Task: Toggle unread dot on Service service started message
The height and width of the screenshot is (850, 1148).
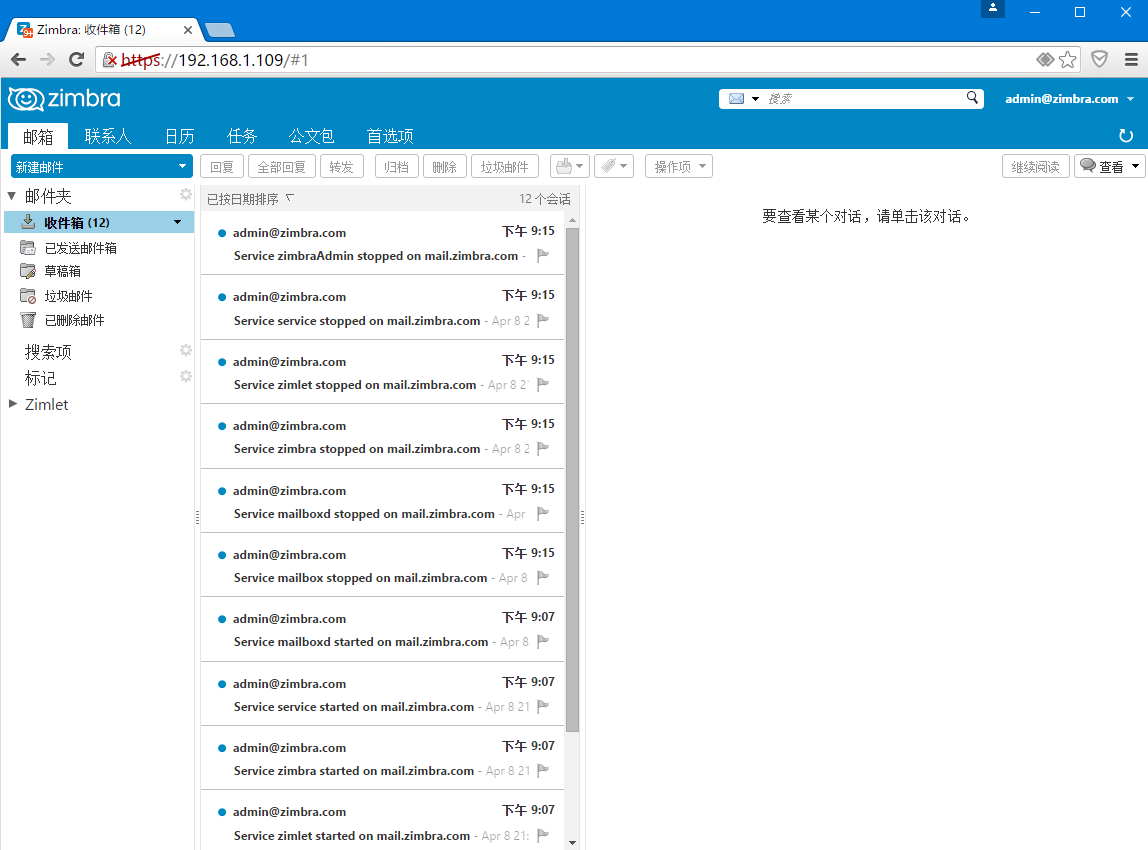Action: [x=222, y=684]
